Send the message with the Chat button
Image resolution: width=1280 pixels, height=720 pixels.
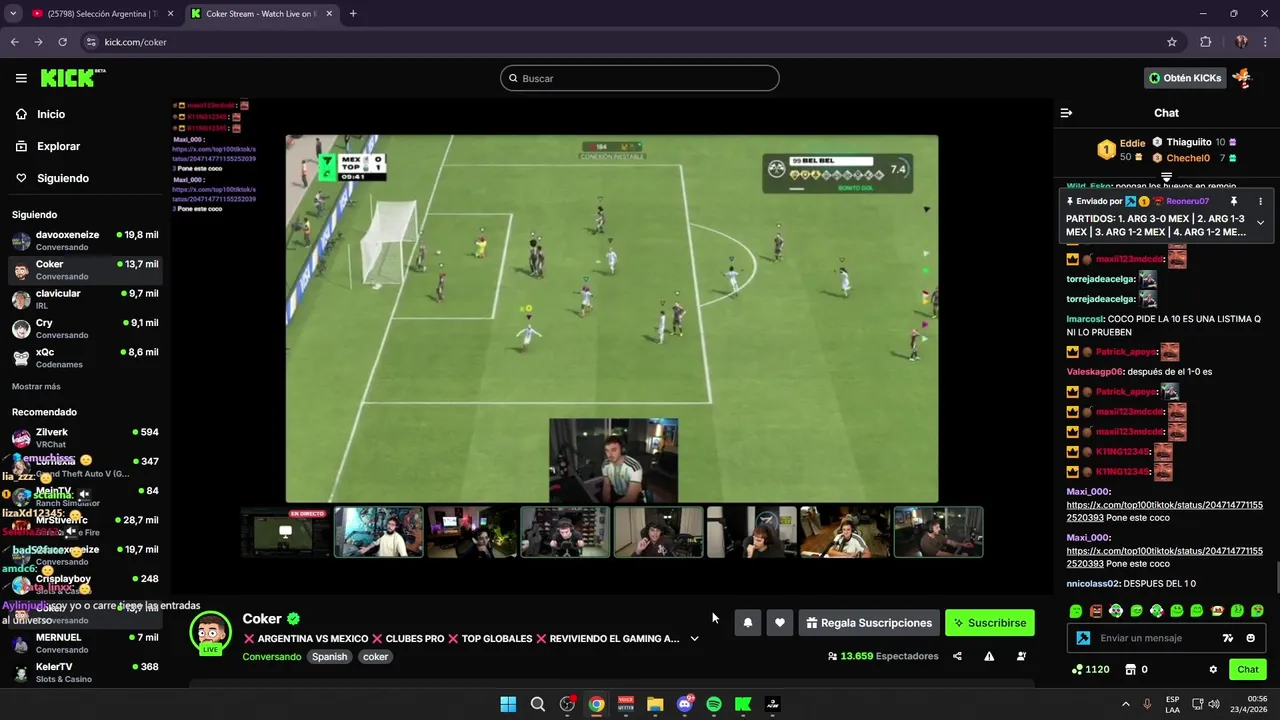click(1248, 669)
